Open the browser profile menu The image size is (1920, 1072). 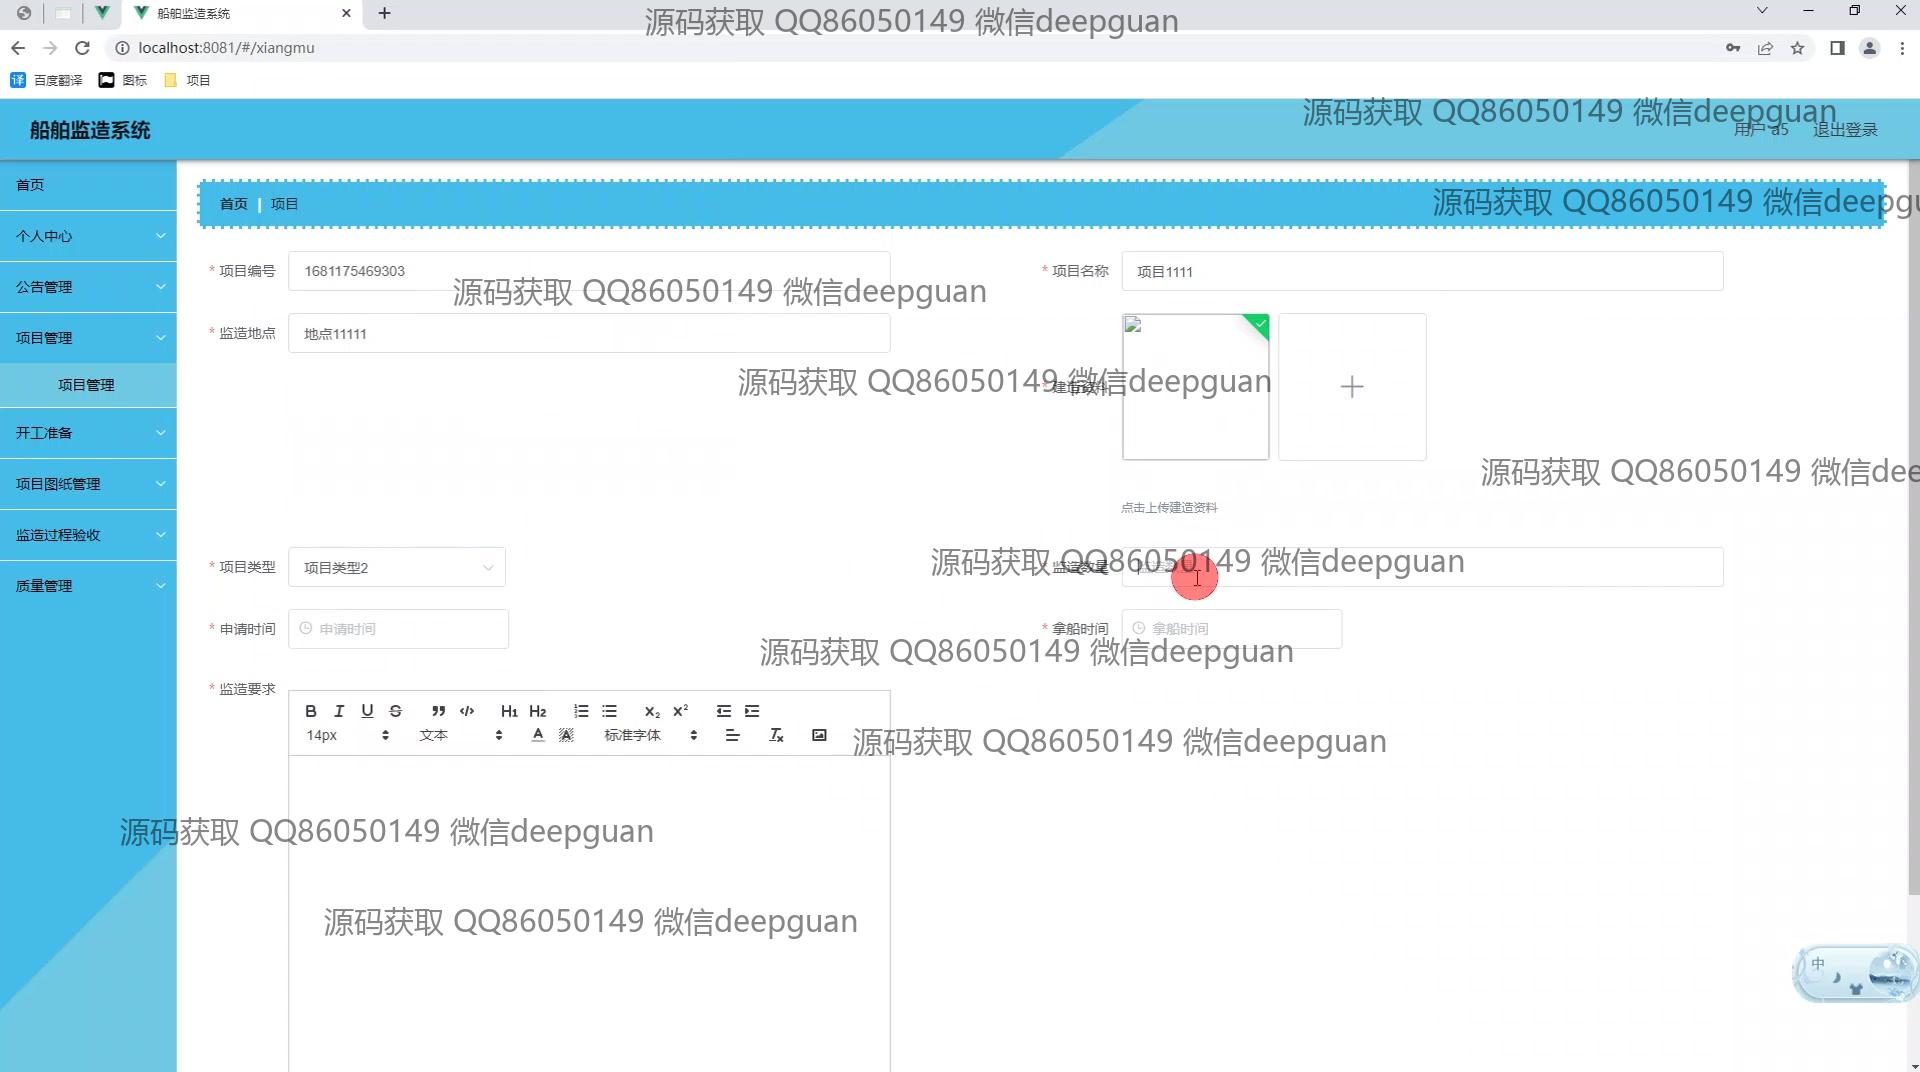(x=1869, y=48)
